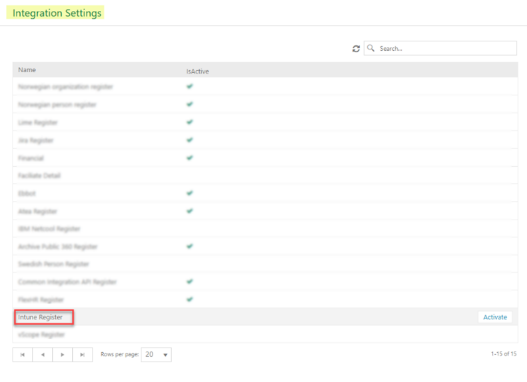Click active checkmark for Atea Register
This screenshot has height=382, width=527.
(x=190, y=211)
